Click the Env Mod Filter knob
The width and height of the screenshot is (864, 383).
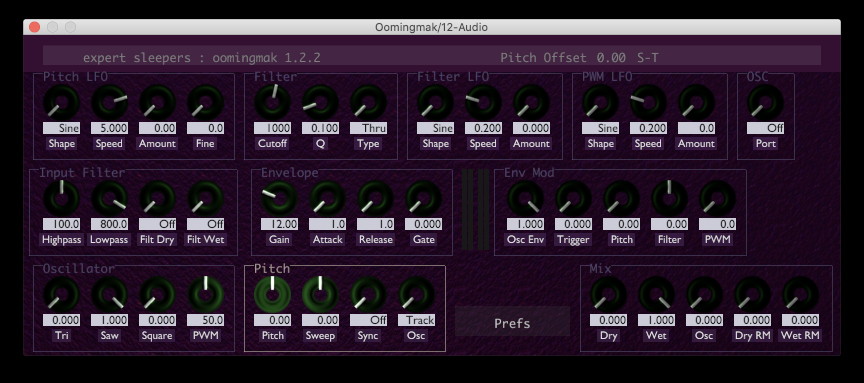tap(669, 198)
